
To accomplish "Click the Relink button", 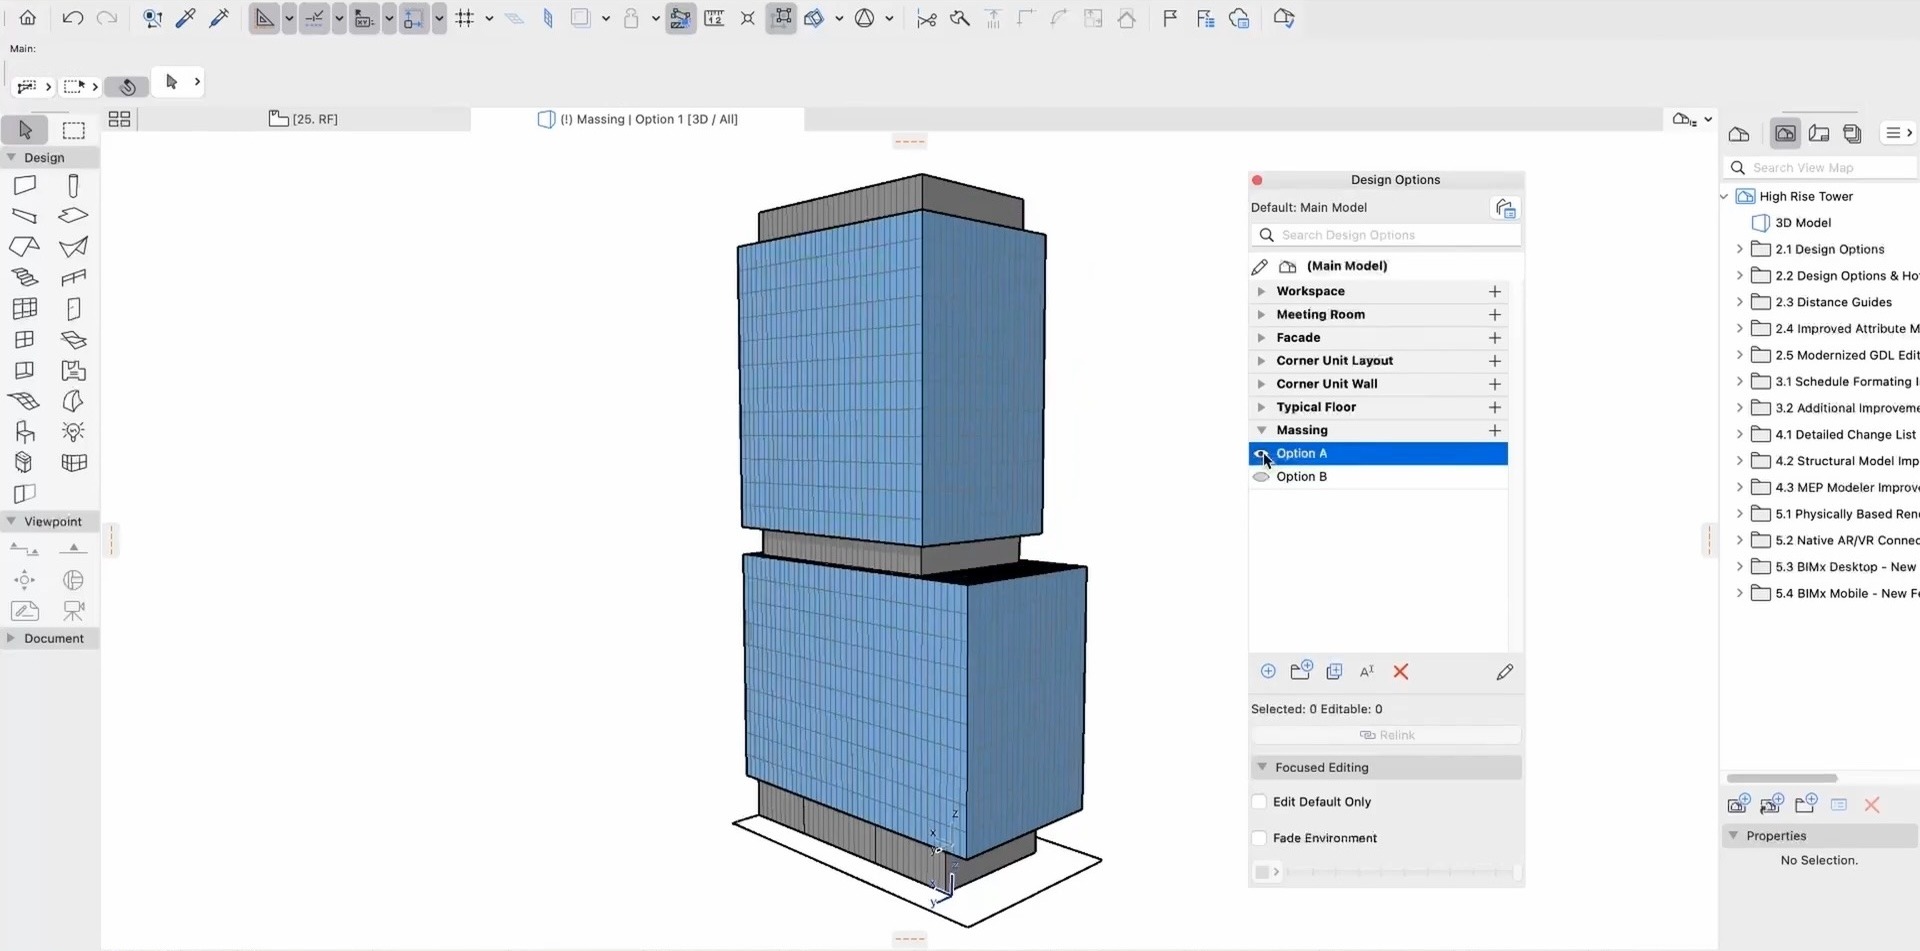I will pos(1386,735).
